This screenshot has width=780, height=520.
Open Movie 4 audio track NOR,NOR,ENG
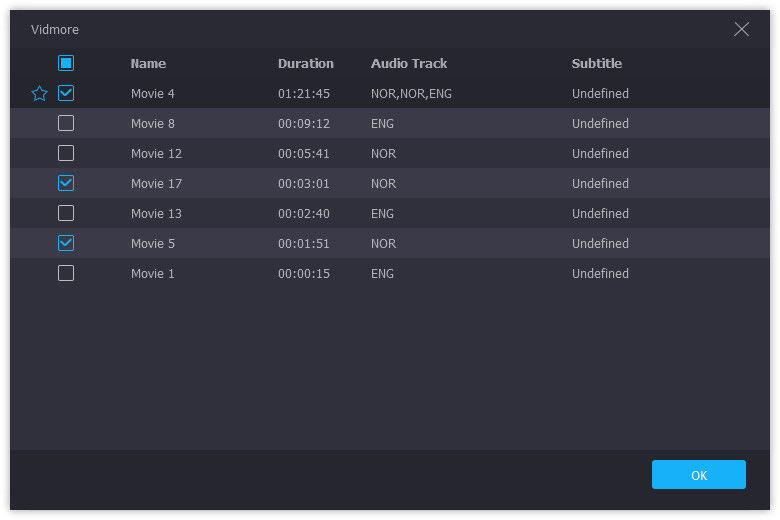coord(411,94)
